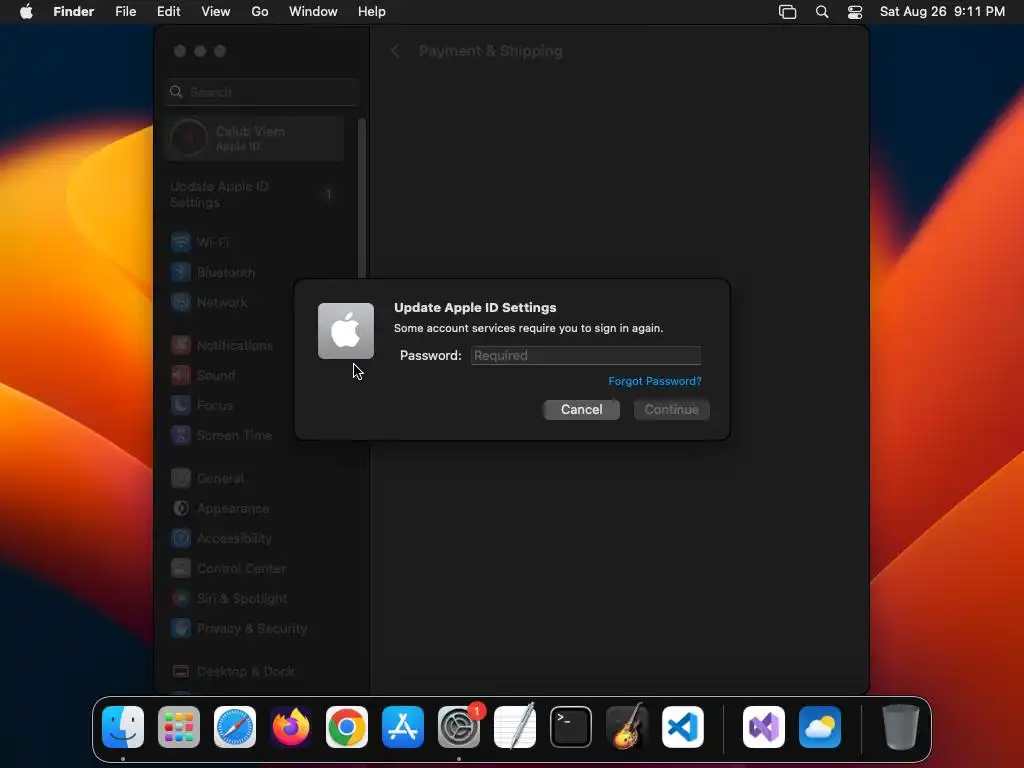The image size is (1024, 768).
Task: Open the File menu
Action: click(x=125, y=12)
